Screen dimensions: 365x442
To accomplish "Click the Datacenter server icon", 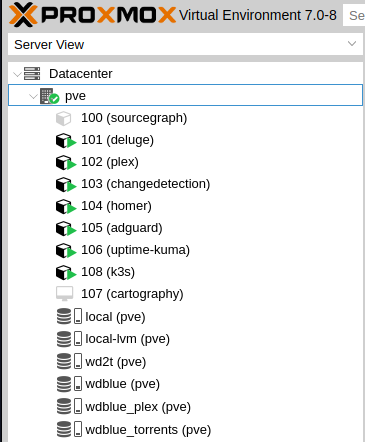I will click(32, 74).
